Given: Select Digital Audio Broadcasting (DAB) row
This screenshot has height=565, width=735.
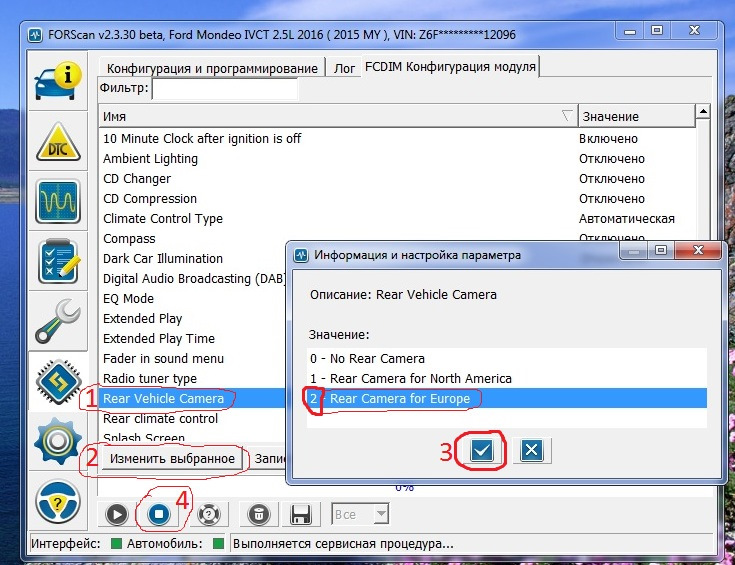Looking at the screenshot, I should [194, 279].
